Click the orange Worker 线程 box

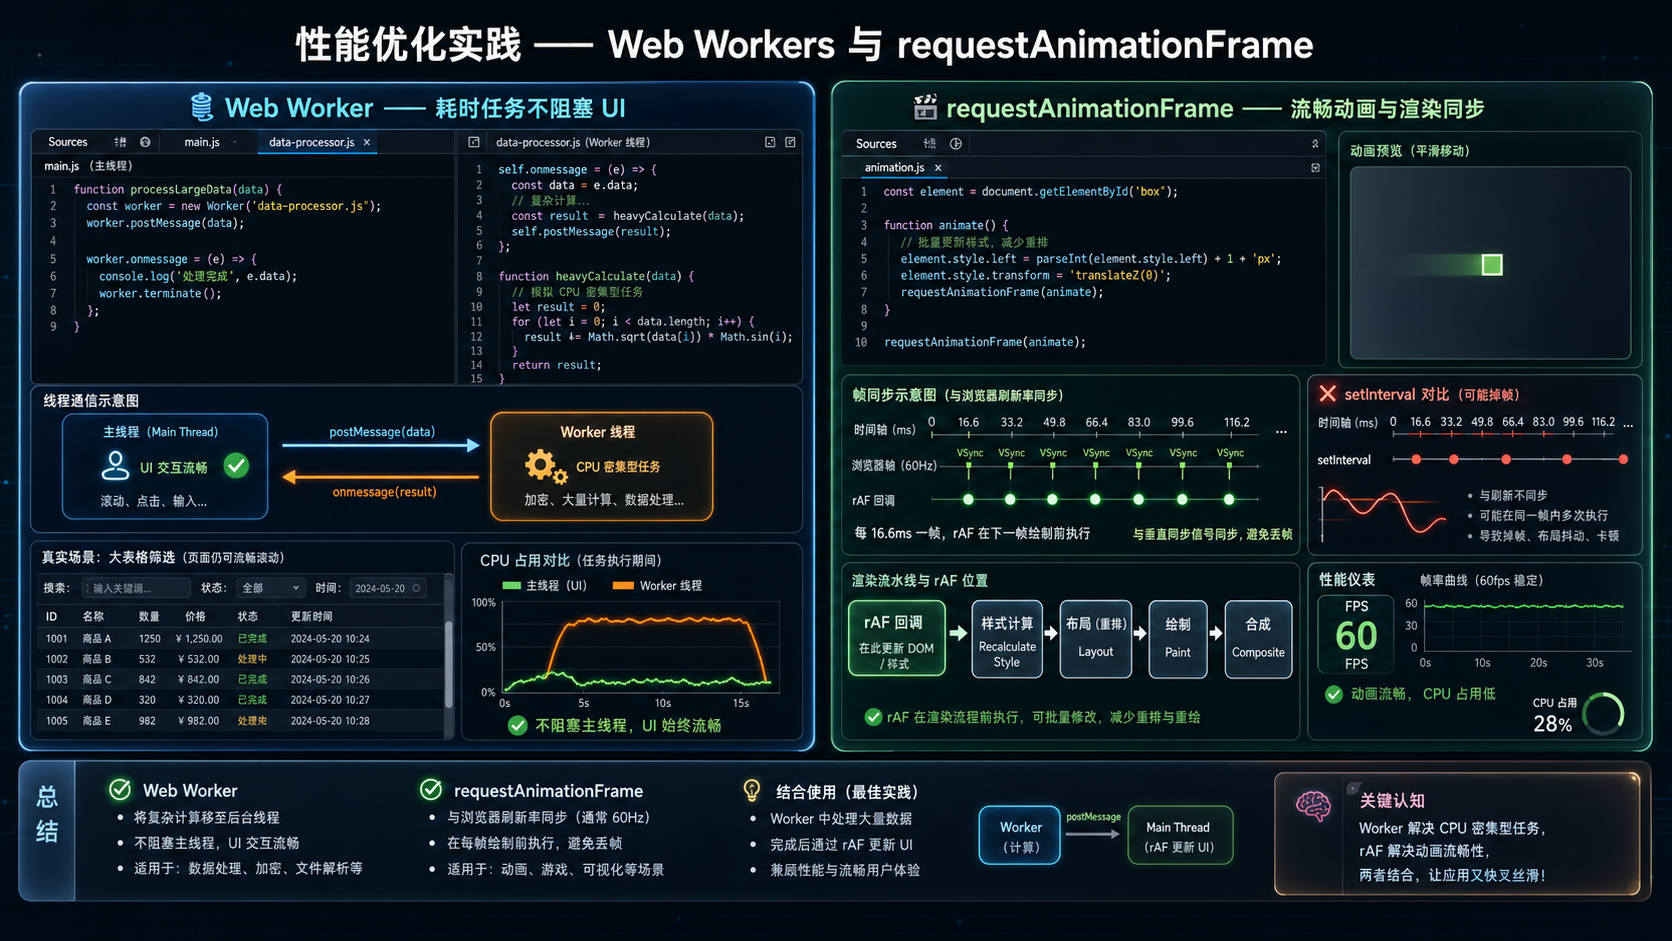pyautogui.click(x=601, y=466)
